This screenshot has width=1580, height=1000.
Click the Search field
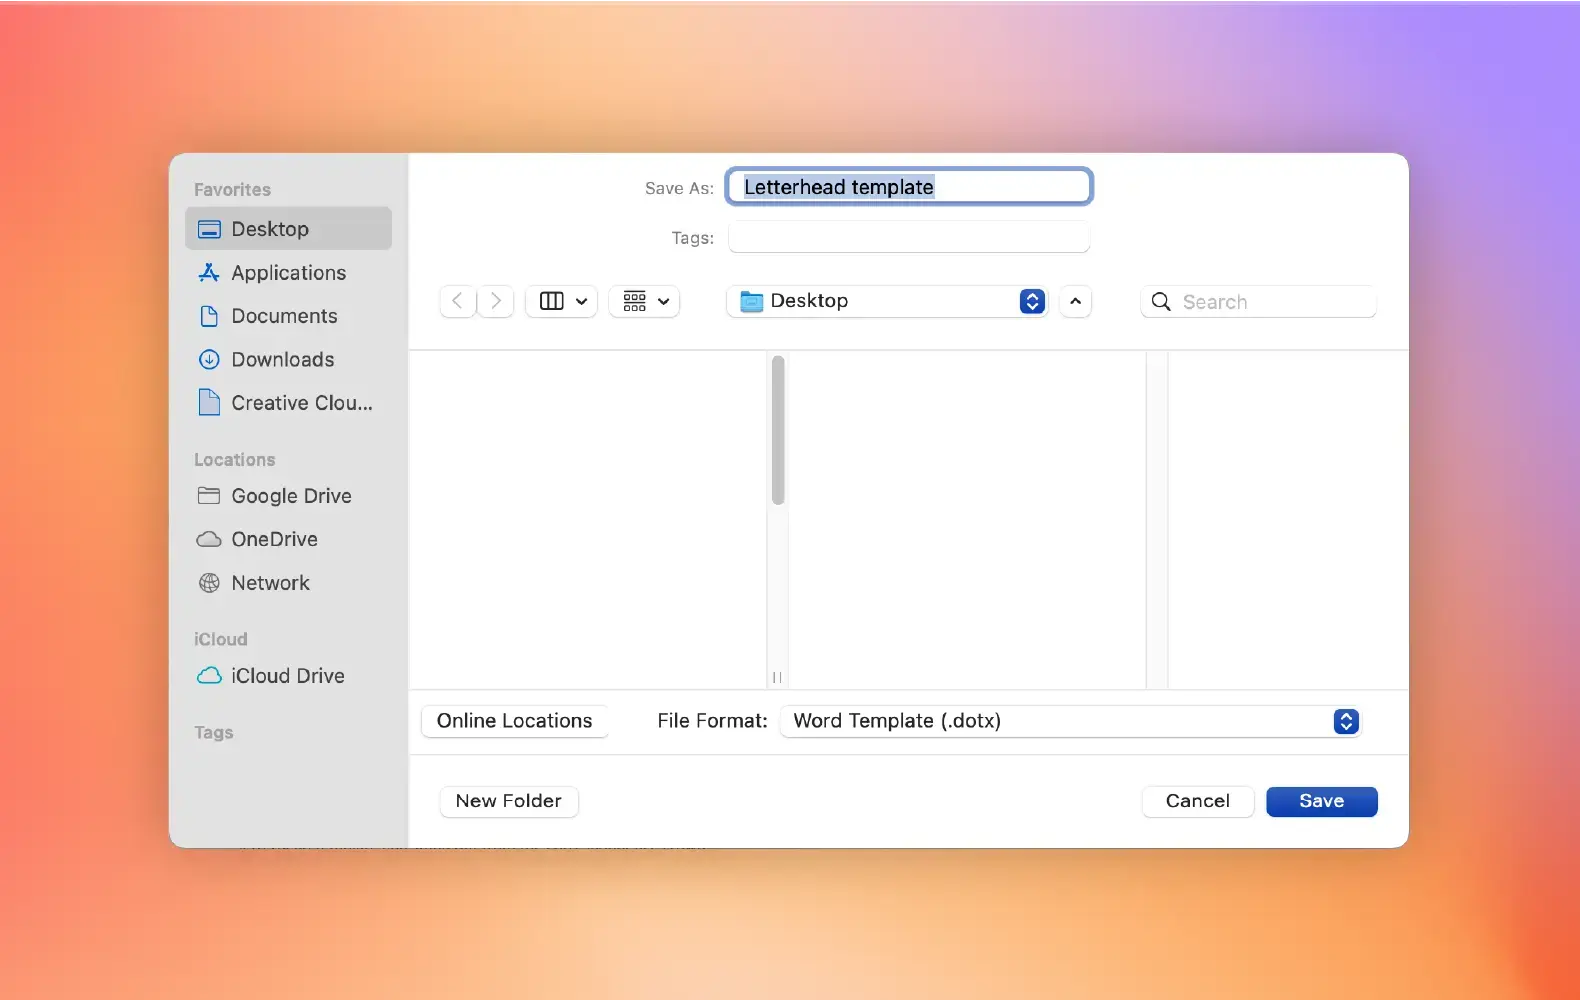click(x=1258, y=302)
